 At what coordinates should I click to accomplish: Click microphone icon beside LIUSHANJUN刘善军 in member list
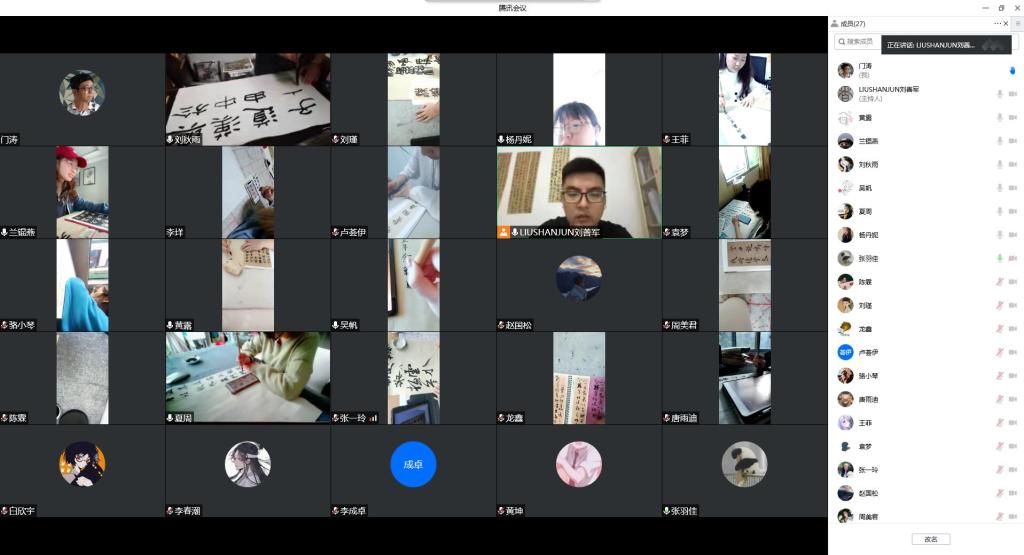[999, 94]
